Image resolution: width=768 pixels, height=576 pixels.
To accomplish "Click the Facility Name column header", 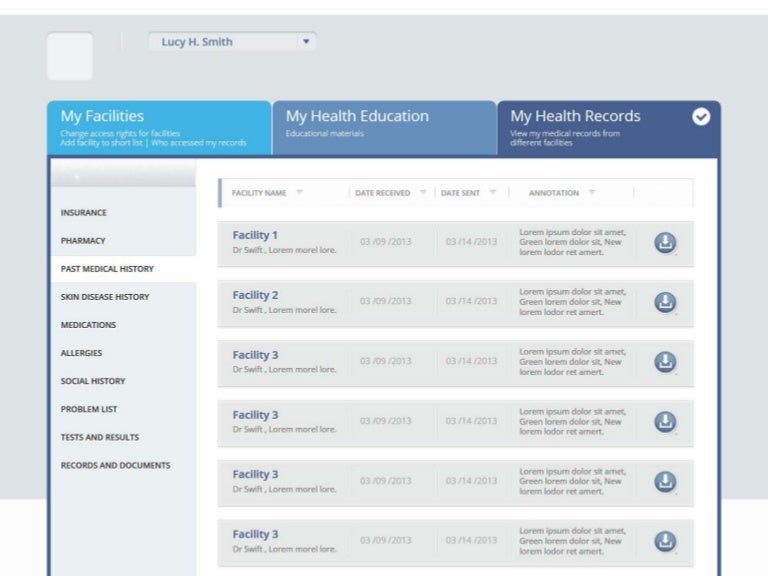I will (259, 193).
